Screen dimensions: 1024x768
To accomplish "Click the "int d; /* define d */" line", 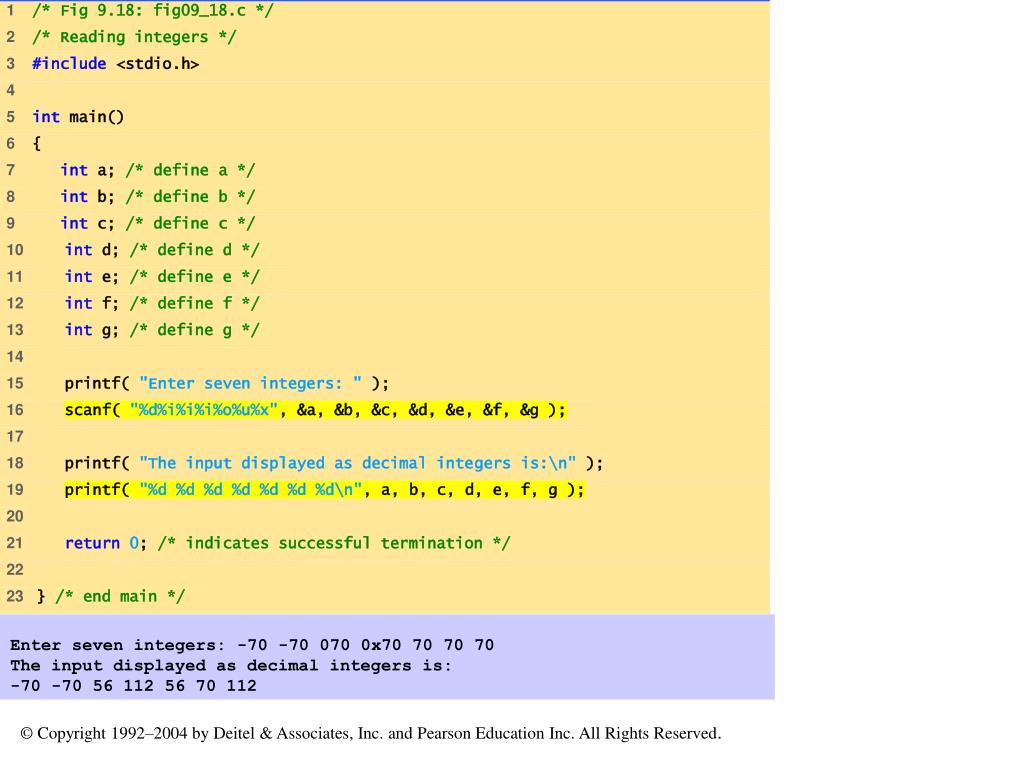I will [x=162, y=250].
